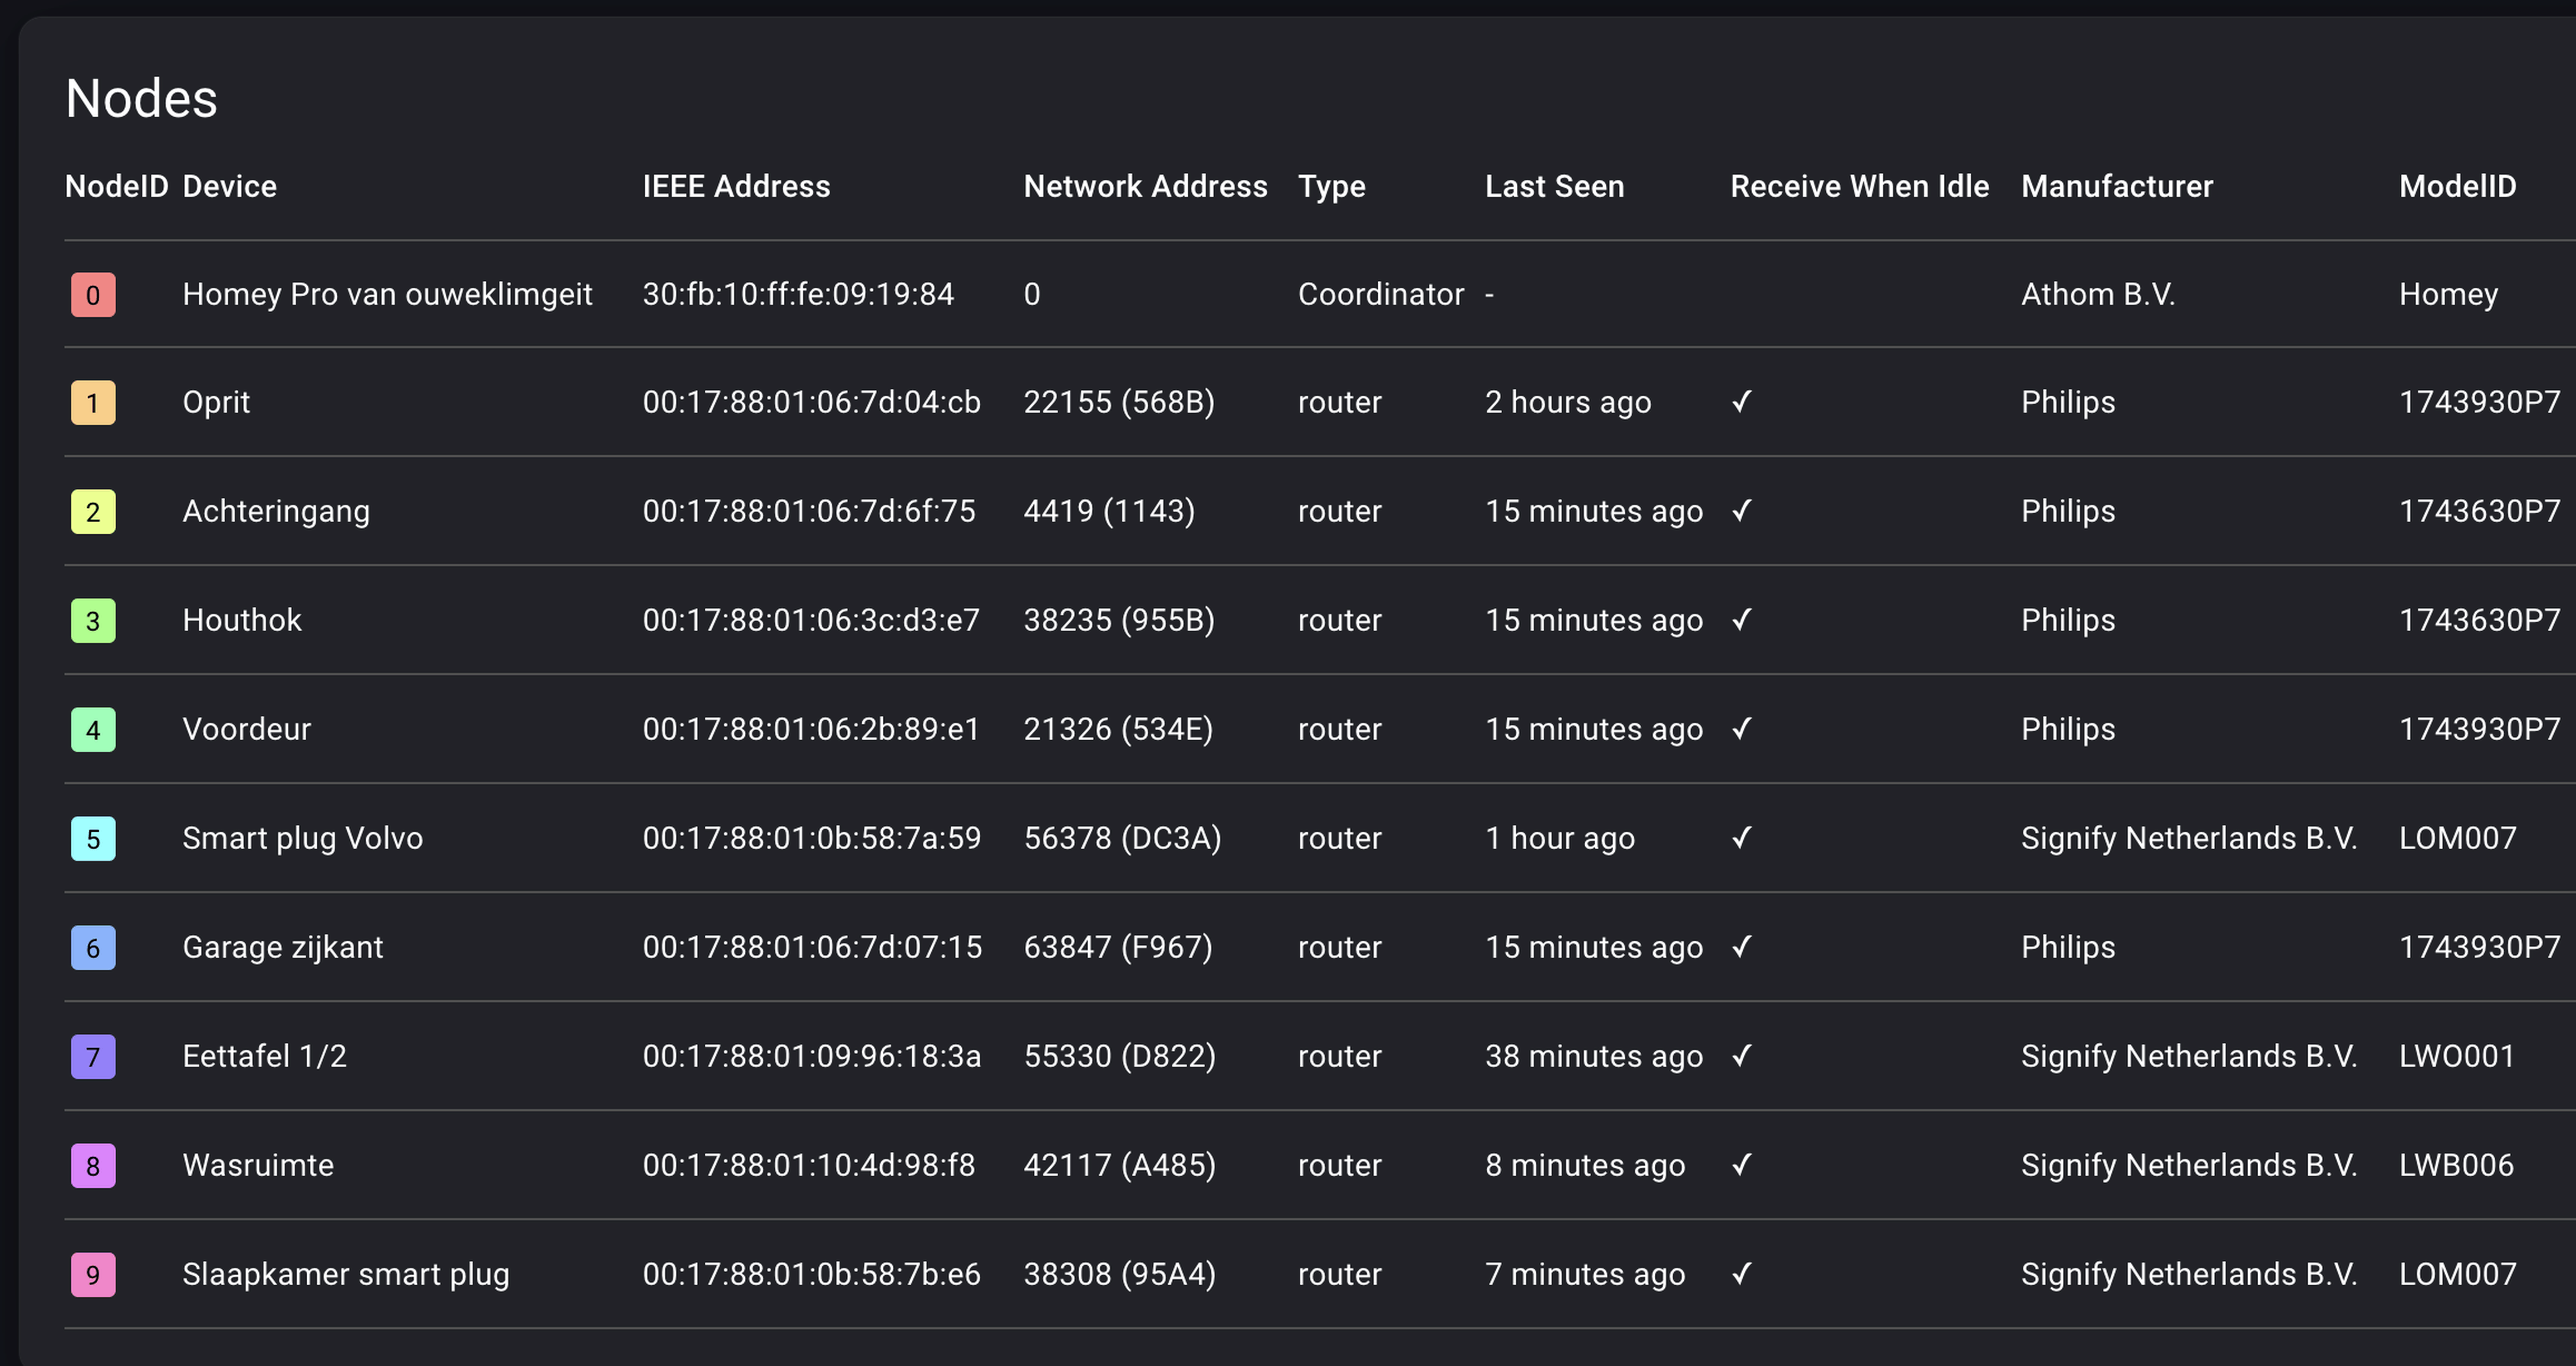Click Oprit's Receive When Idle checkmark
Image resolution: width=2576 pixels, height=1366 pixels.
tap(1741, 402)
